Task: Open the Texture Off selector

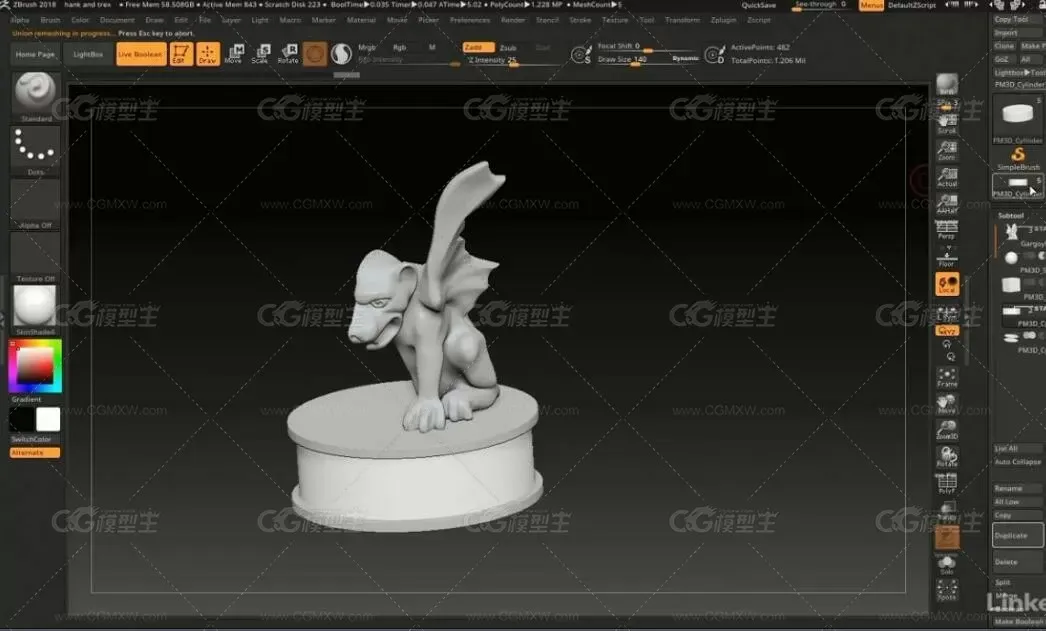Action: [x=35, y=257]
